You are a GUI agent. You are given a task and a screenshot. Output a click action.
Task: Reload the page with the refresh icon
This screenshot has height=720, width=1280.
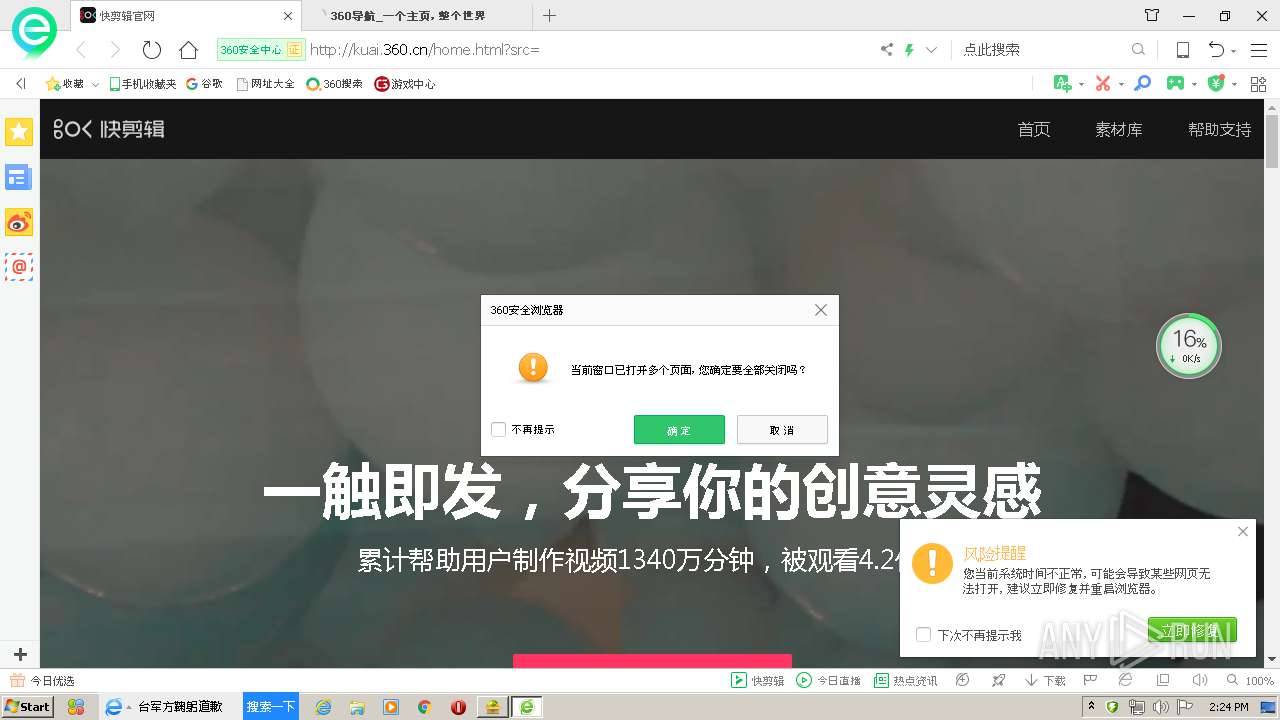(151, 49)
